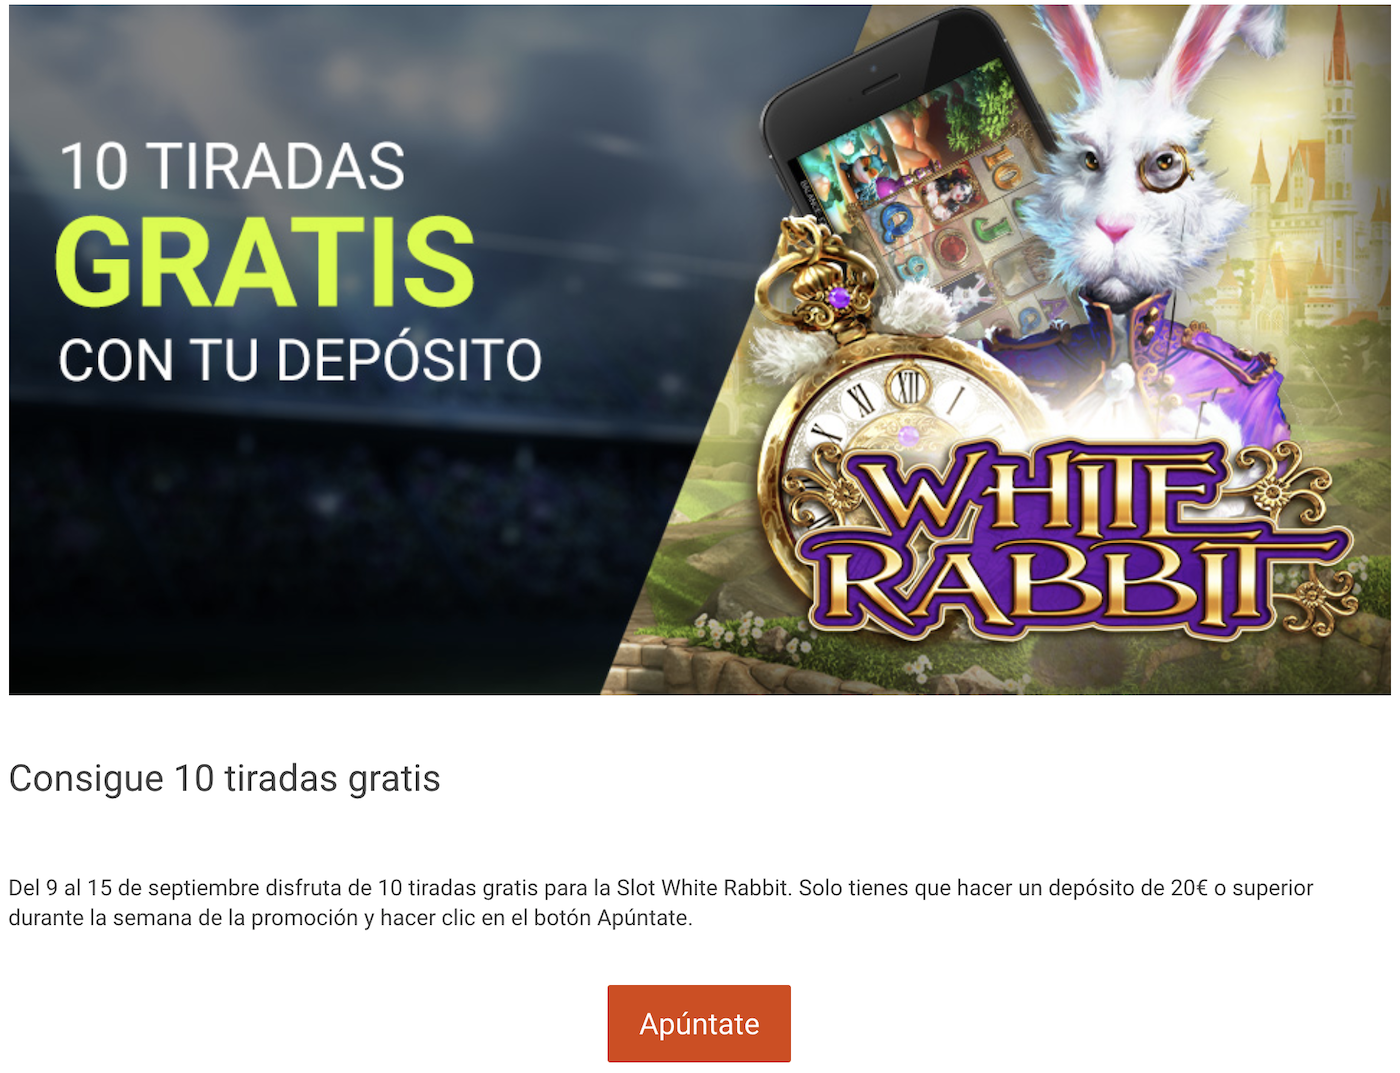
Task: Click the White Rabbit logo text
Action: [x=1075, y=536]
